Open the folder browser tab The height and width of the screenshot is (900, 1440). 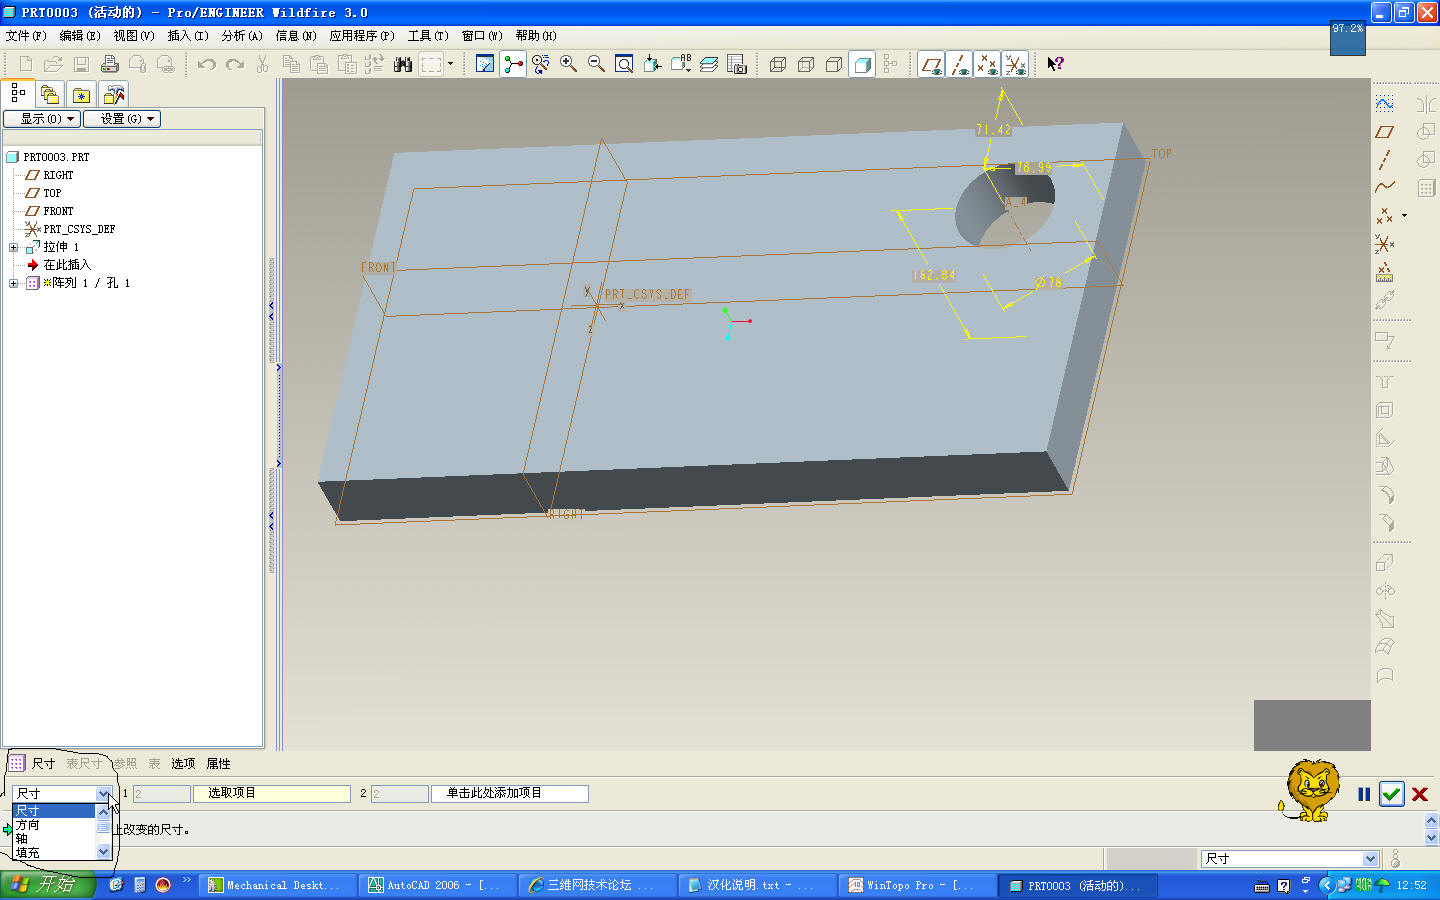[50, 95]
